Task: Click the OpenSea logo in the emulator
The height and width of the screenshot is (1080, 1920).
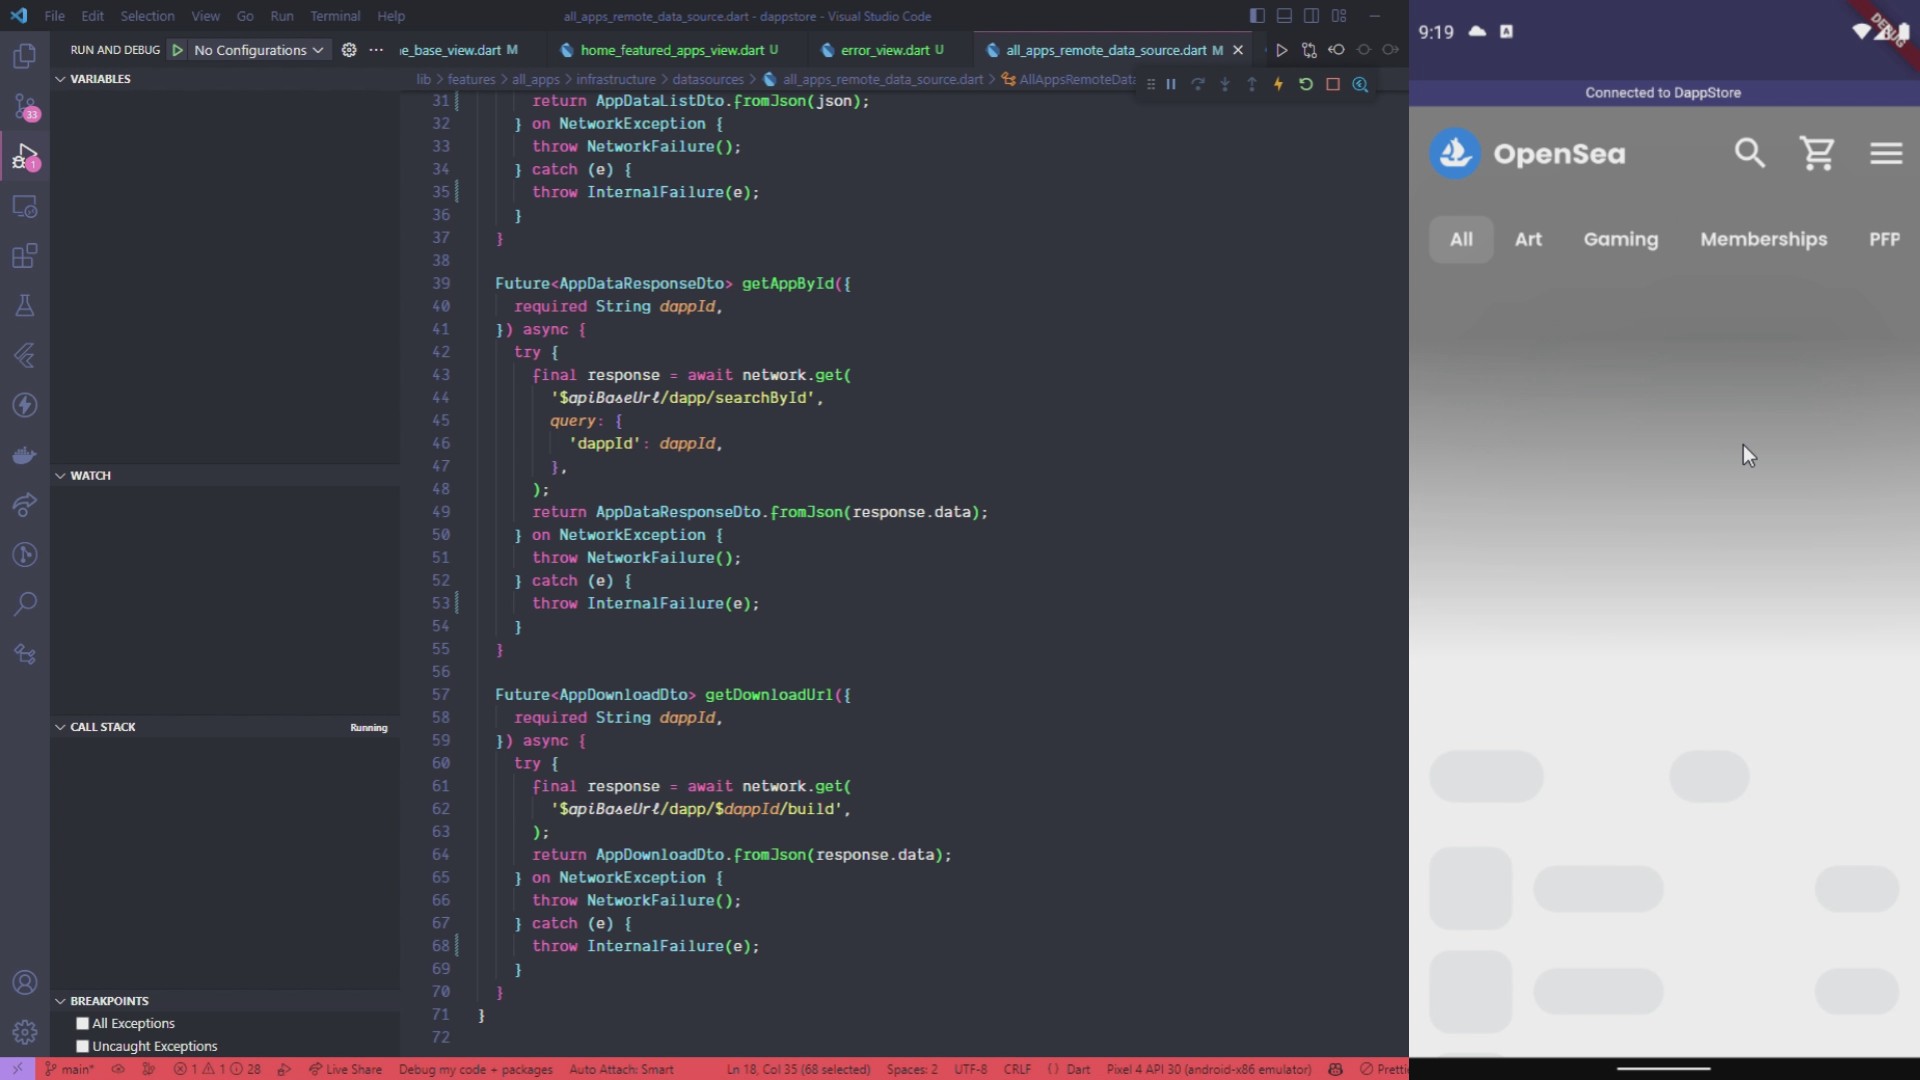Action: point(1455,154)
